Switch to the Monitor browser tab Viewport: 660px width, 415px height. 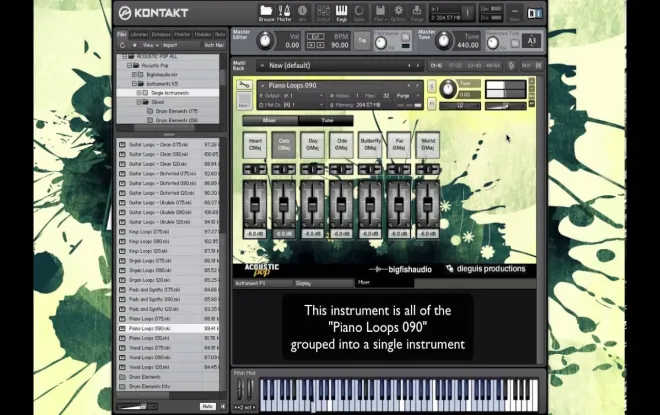click(182, 35)
